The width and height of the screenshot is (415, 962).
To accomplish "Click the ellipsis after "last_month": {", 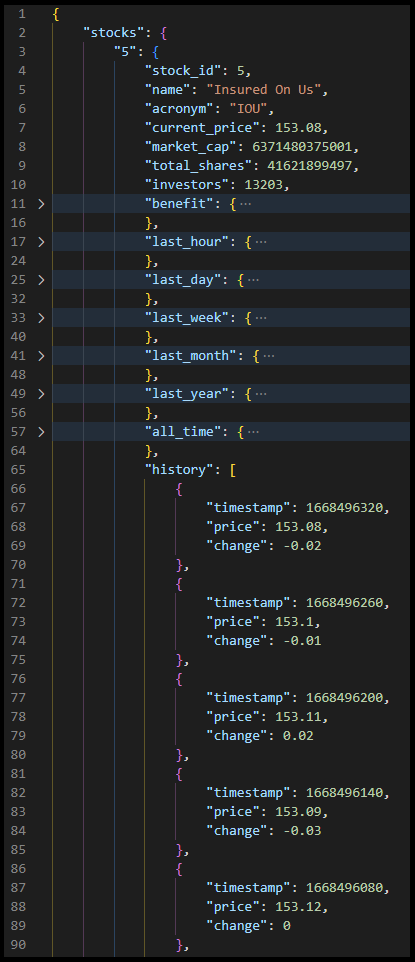I will pos(268,356).
